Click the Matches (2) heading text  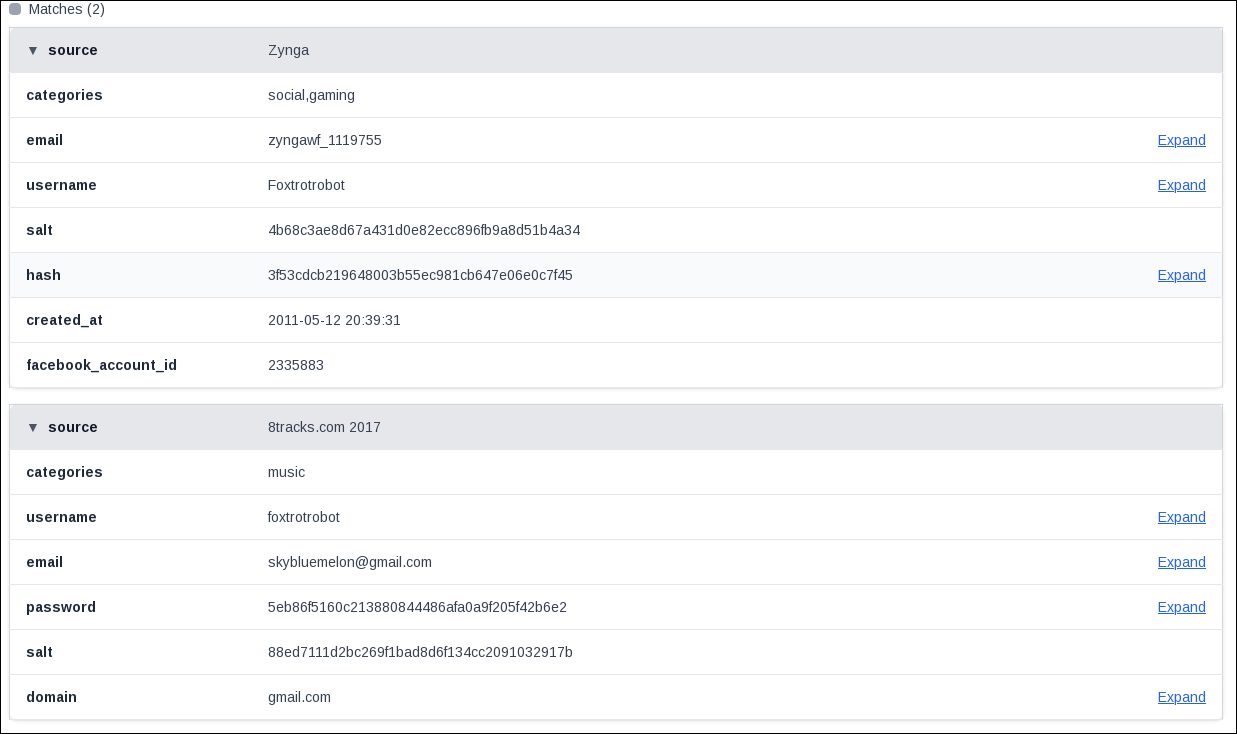point(67,9)
